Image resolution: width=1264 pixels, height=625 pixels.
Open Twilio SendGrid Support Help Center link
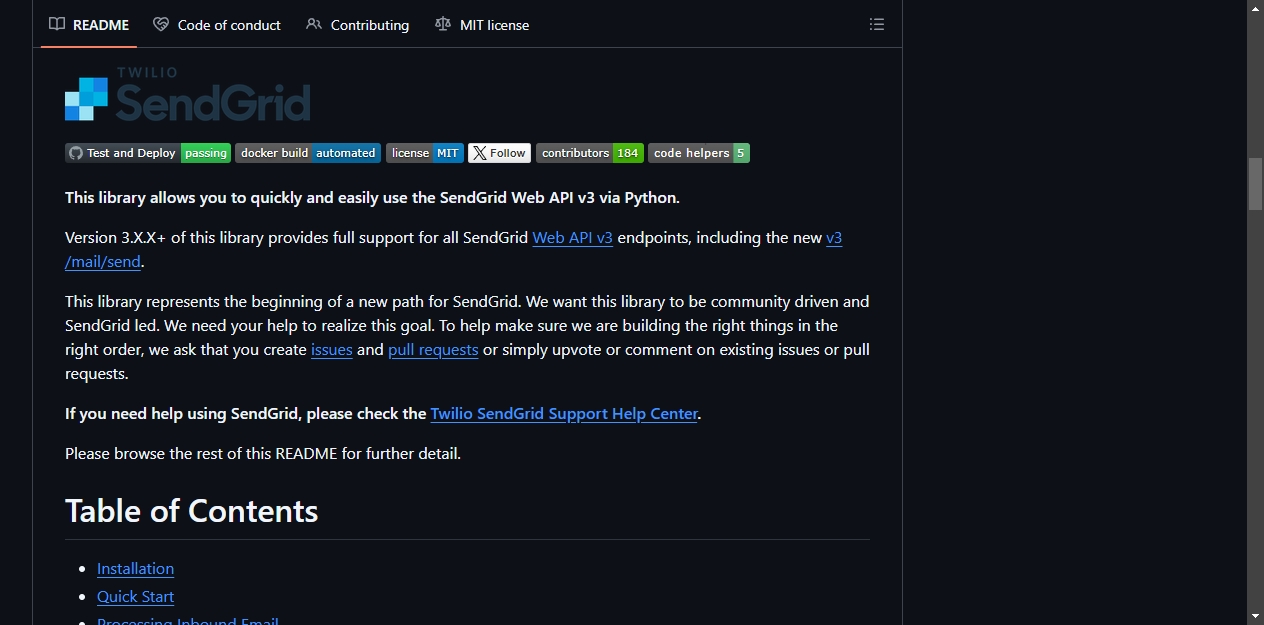[x=564, y=414]
